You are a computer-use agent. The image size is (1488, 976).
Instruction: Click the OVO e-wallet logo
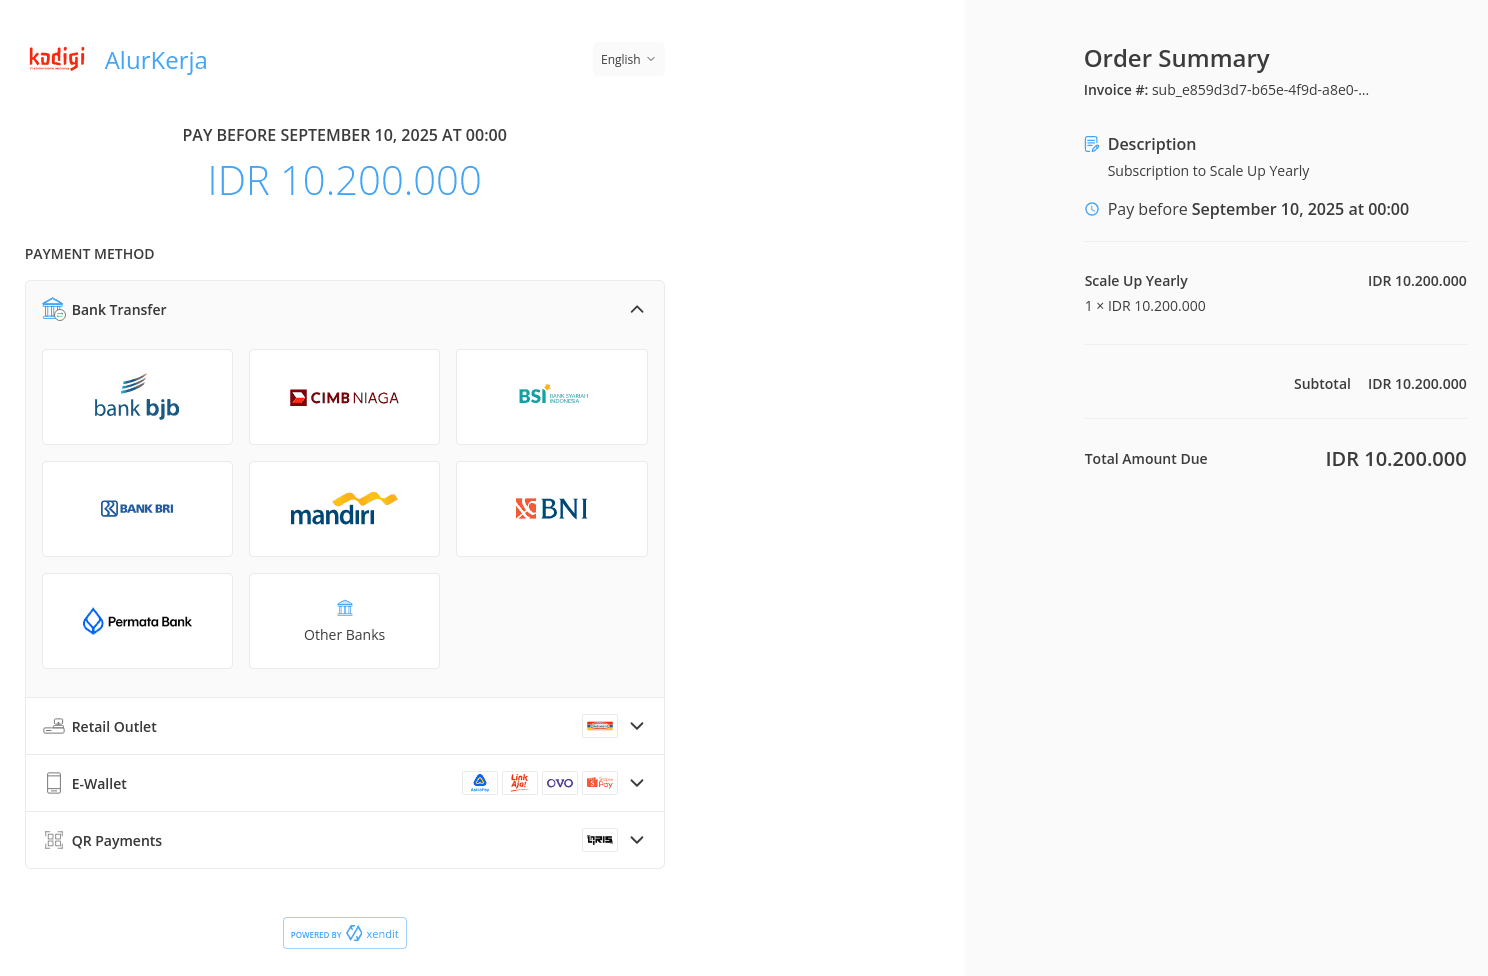pyautogui.click(x=560, y=783)
